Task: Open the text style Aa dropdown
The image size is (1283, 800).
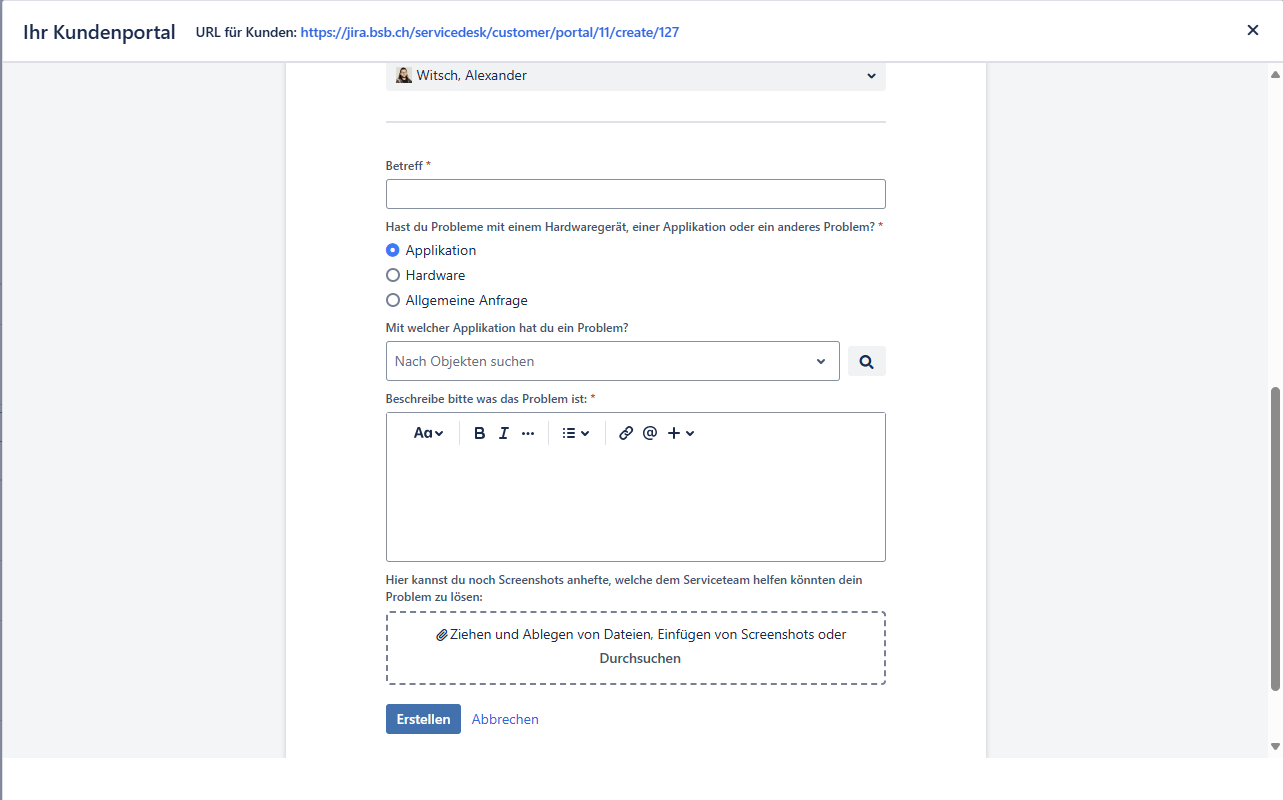Action: click(429, 433)
